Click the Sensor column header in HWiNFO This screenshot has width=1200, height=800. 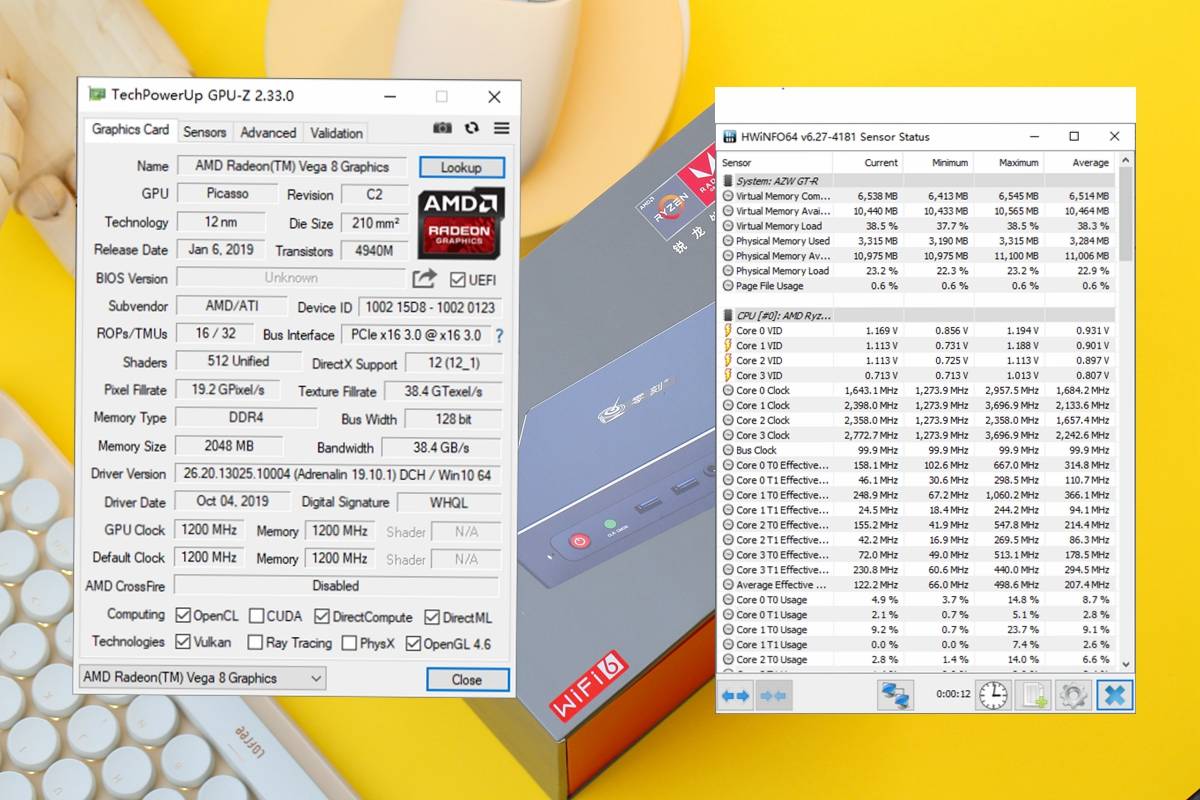pos(775,162)
